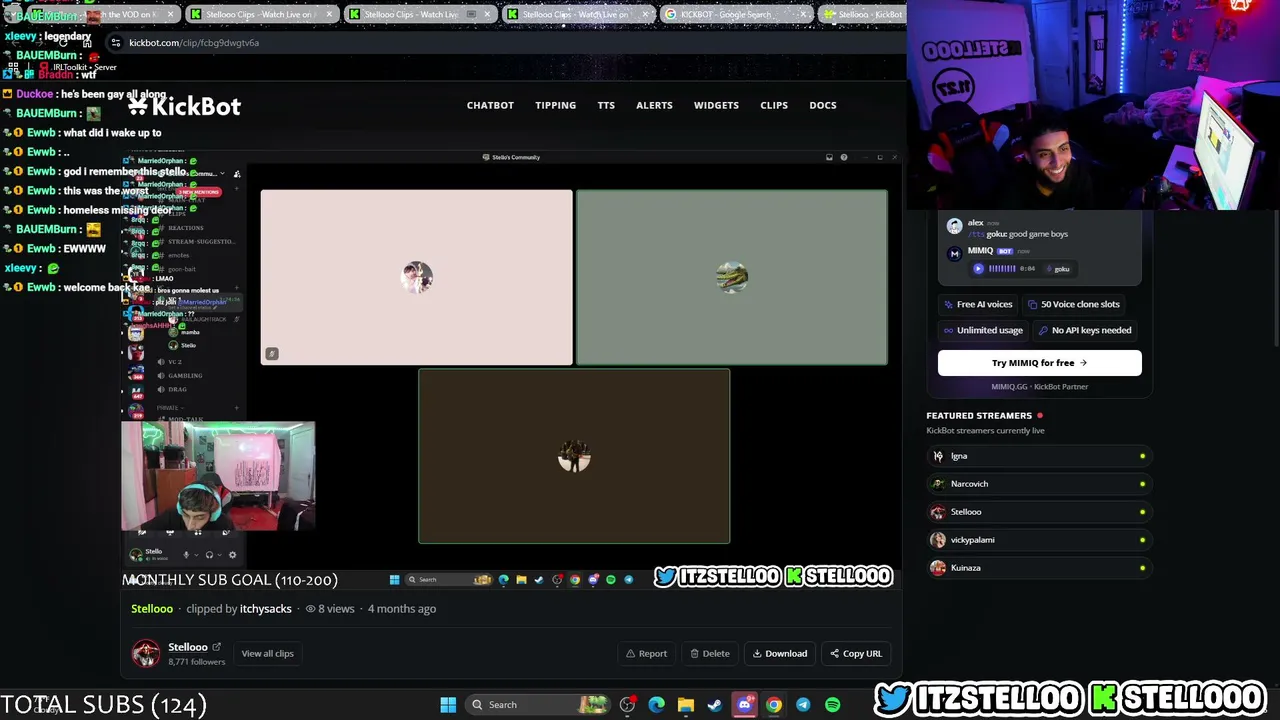The image size is (1280, 720).
Task: Open featured streamer Stellooo
Action: pos(1039,512)
